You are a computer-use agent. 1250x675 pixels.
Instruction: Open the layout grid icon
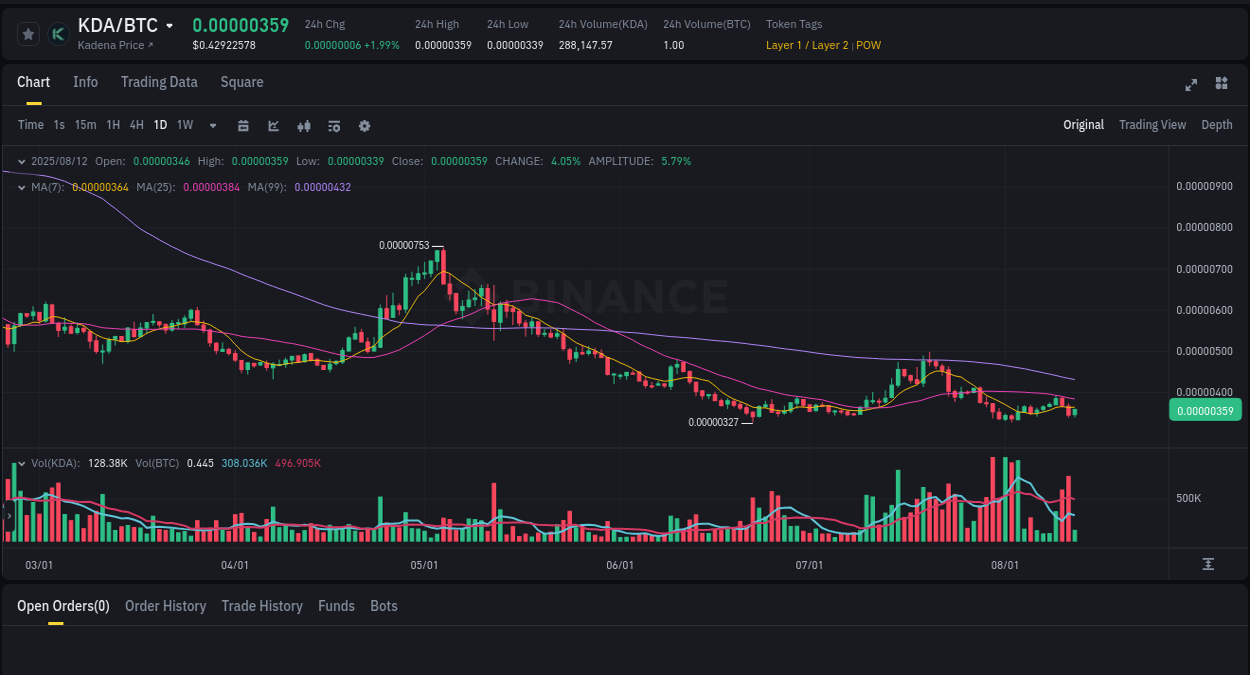[x=1221, y=85]
